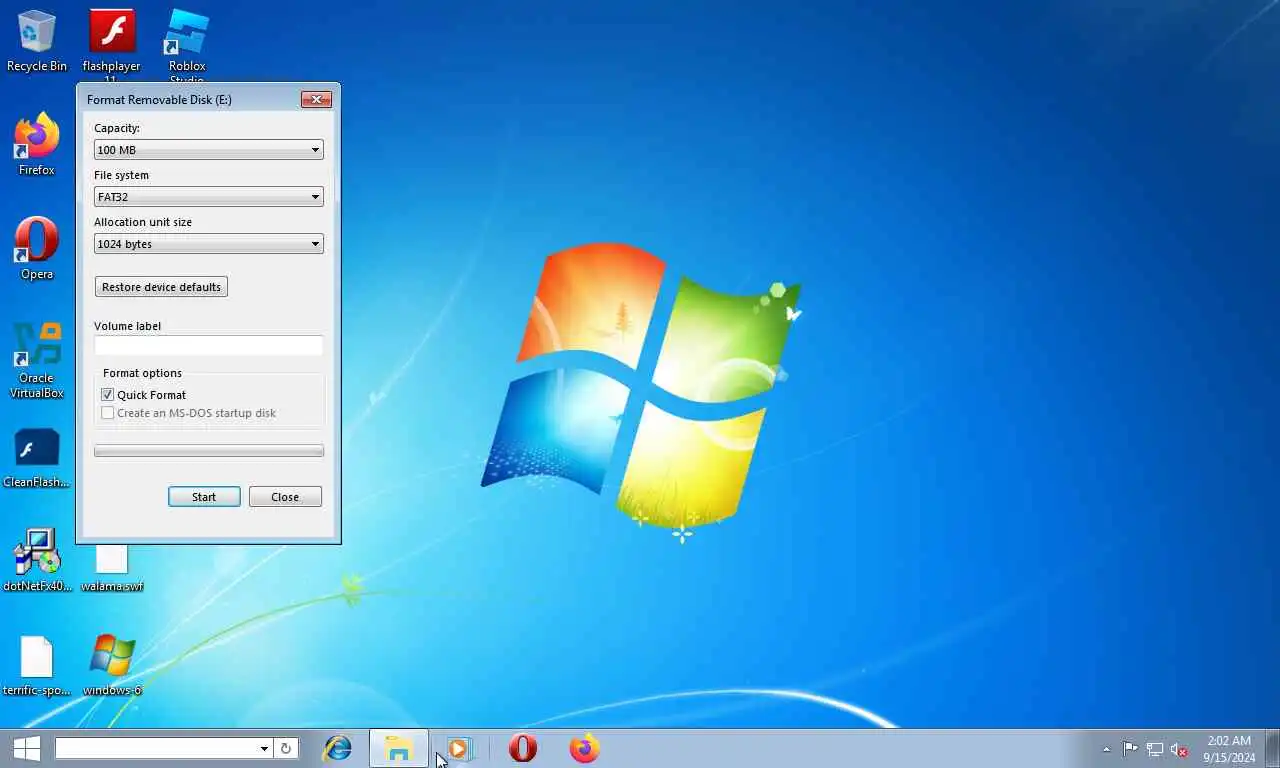Open the network tray icon
This screenshot has height=768, width=1280.
pyautogui.click(x=1155, y=749)
